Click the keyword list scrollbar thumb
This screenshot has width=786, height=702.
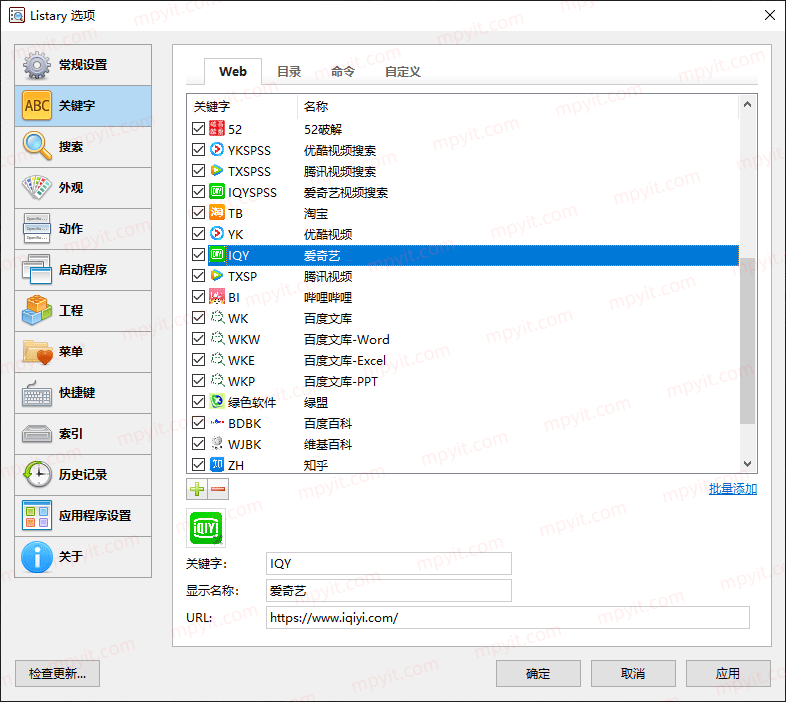tap(747, 341)
